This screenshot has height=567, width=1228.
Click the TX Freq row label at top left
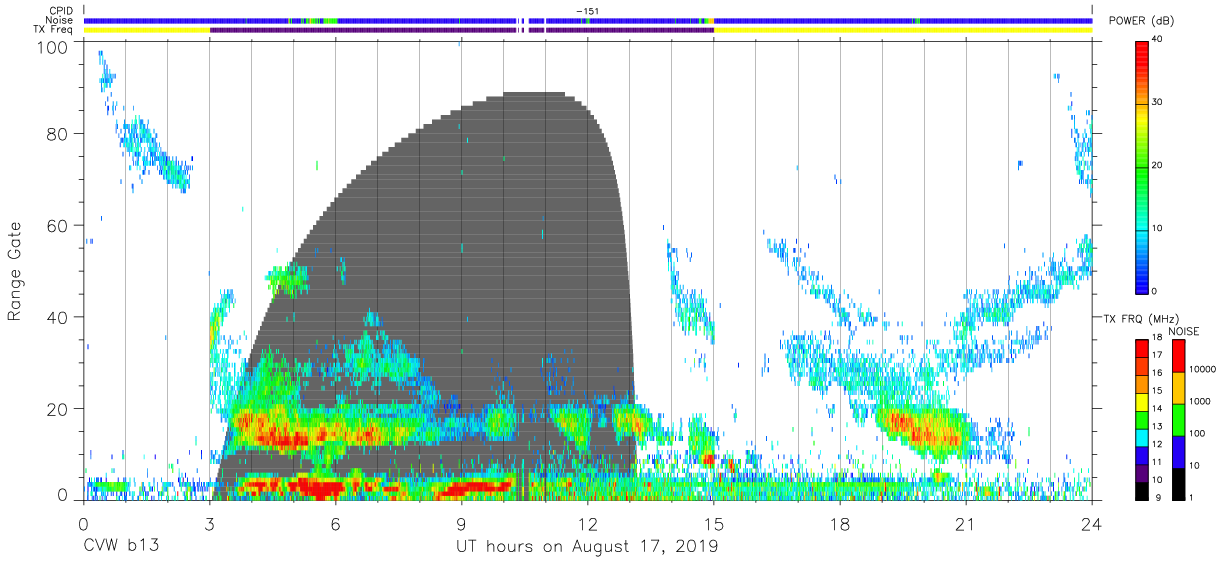point(54,30)
